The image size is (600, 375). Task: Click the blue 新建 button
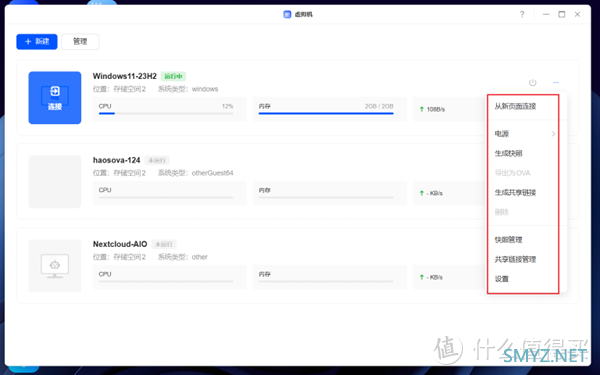click(x=37, y=41)
